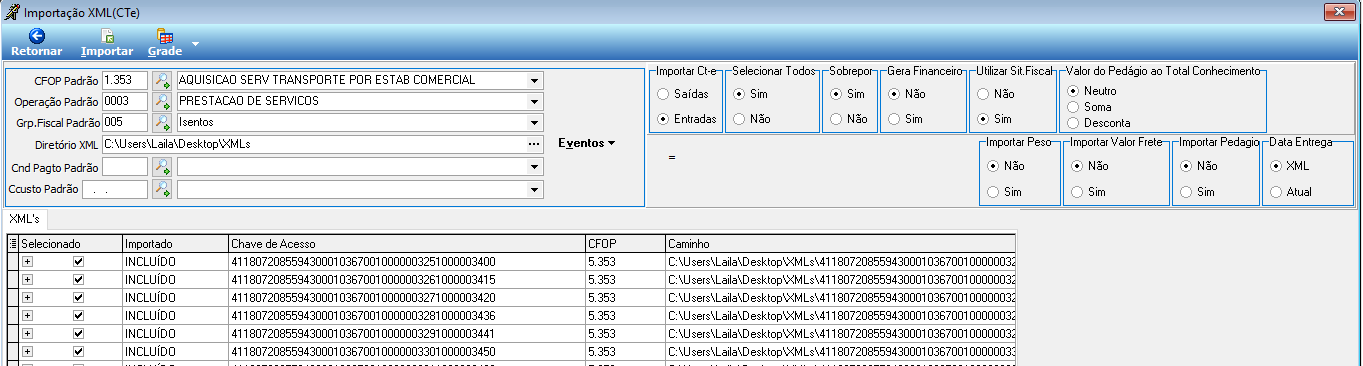Expand the Isentos fiscal group combo box

(x=534, y=122)
